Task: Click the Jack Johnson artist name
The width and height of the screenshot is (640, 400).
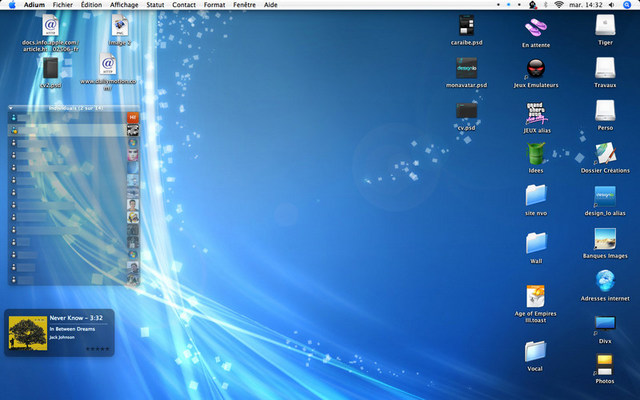Action: pyautogui.click(x=62, y=338)
